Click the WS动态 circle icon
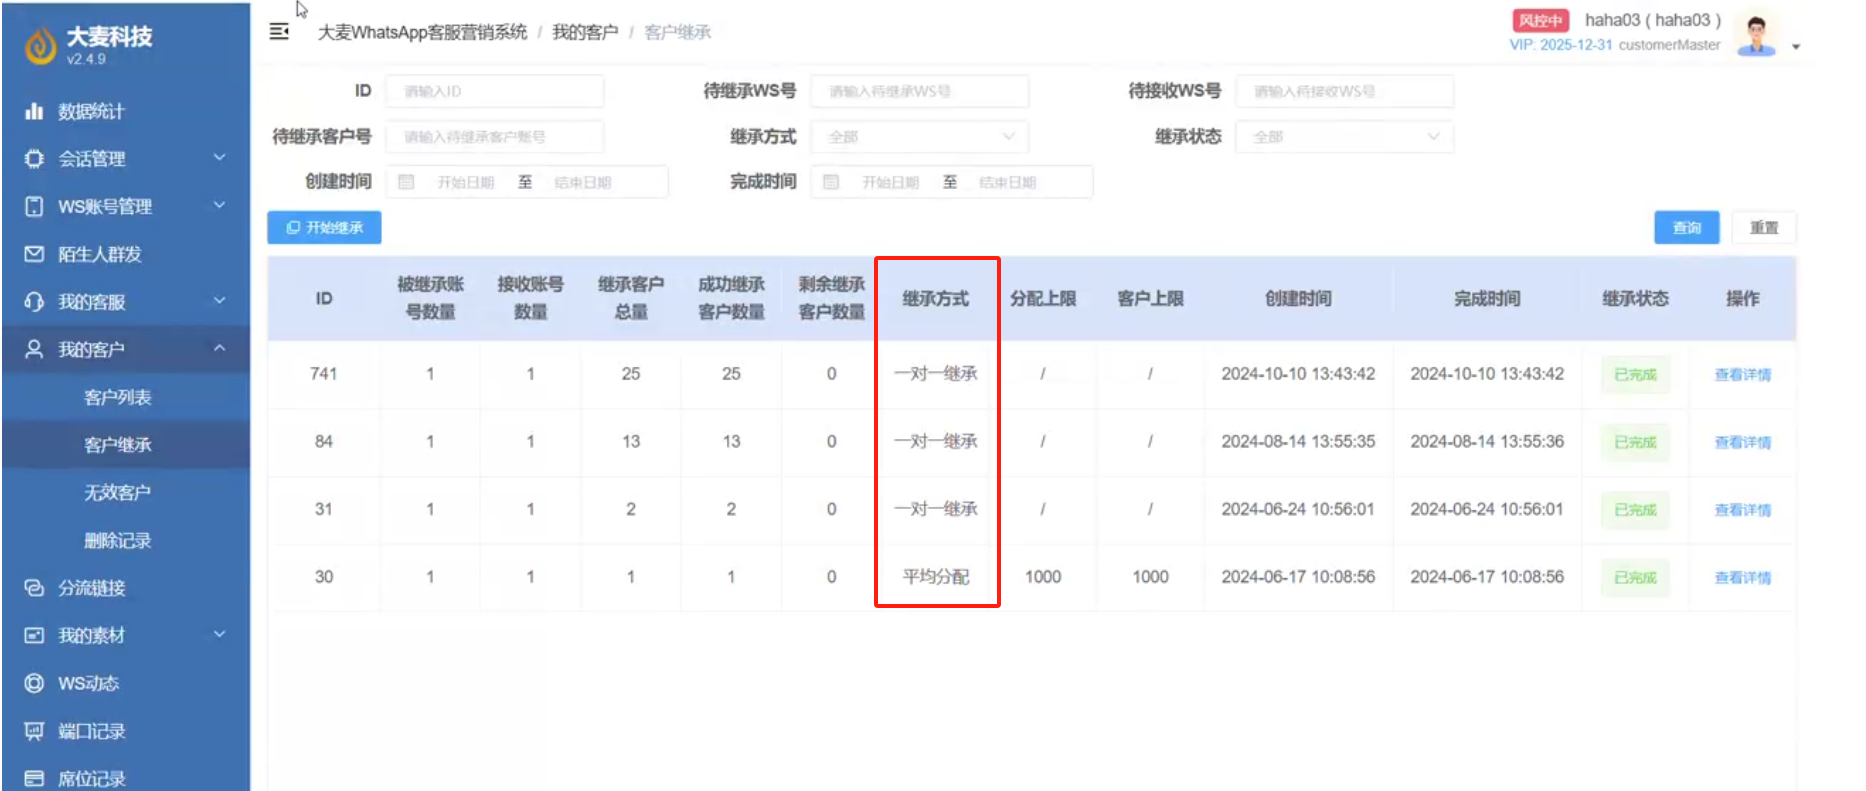This screenshot has height=791, width=1866. coord(34,683)
